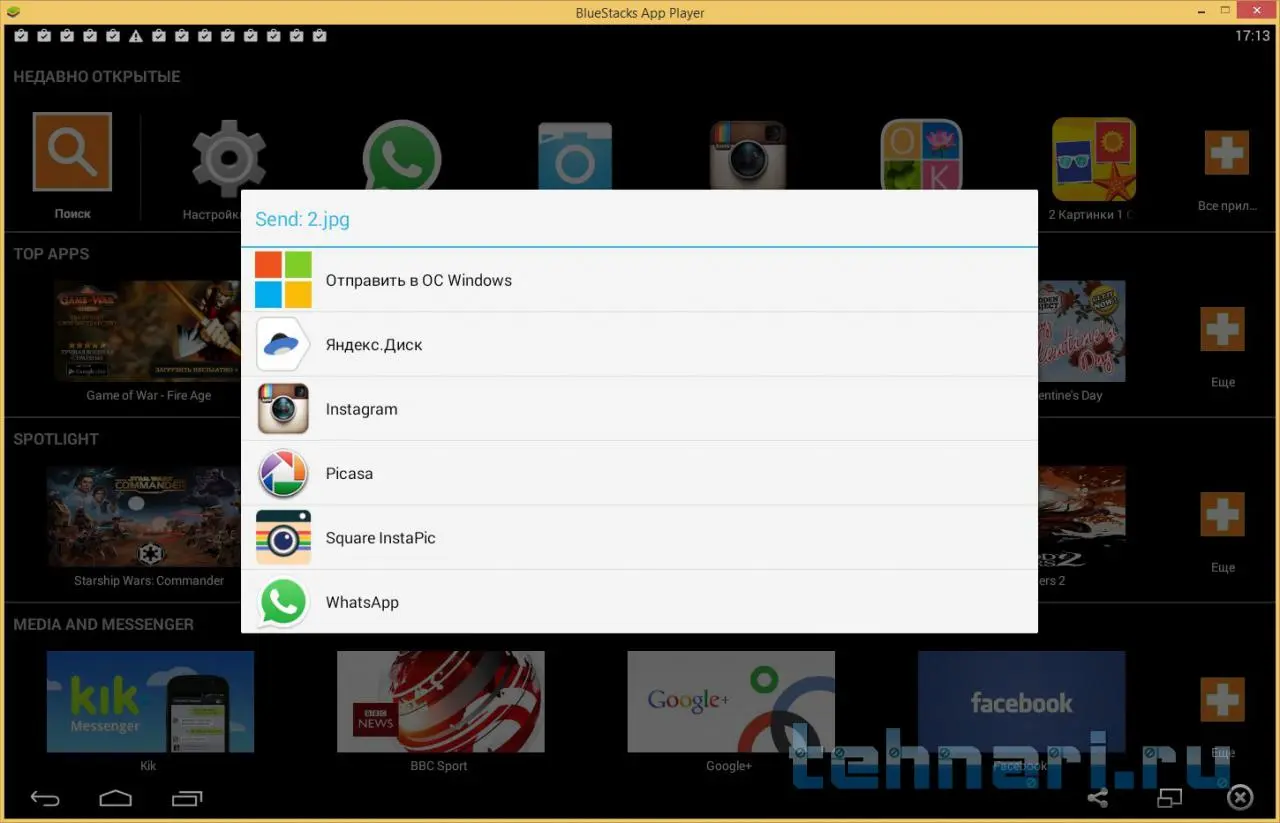This screenshot has height=823, width=1280.
Task: Open the Facebook tile
Action: click(1021, 702)
